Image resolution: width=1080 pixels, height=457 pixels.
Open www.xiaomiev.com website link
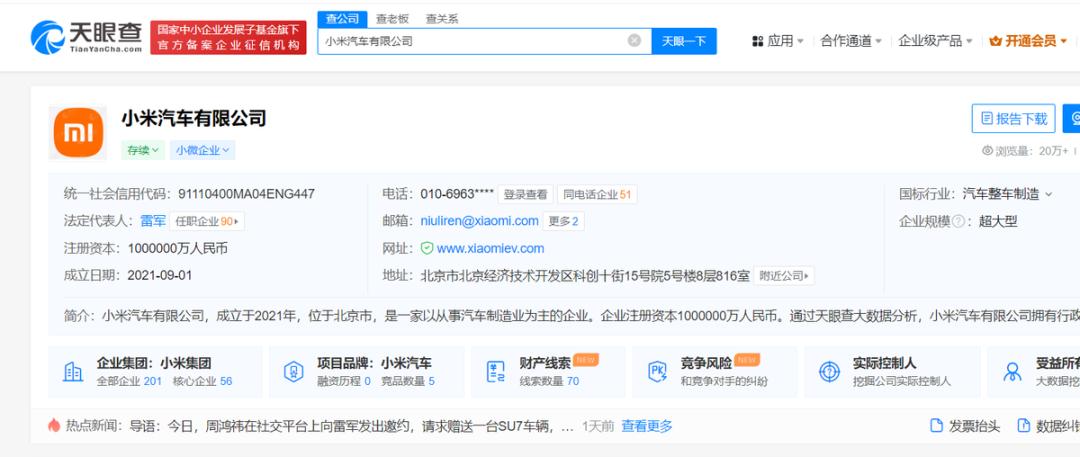tap(490, 248)
